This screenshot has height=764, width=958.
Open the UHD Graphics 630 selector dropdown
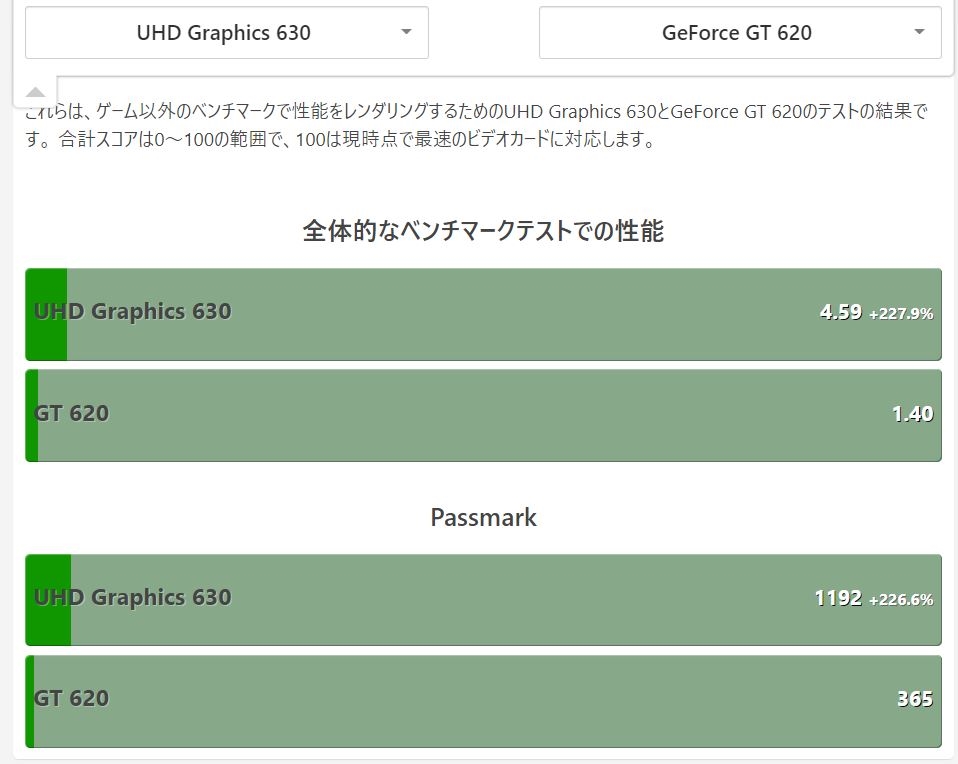click(227, 32)
